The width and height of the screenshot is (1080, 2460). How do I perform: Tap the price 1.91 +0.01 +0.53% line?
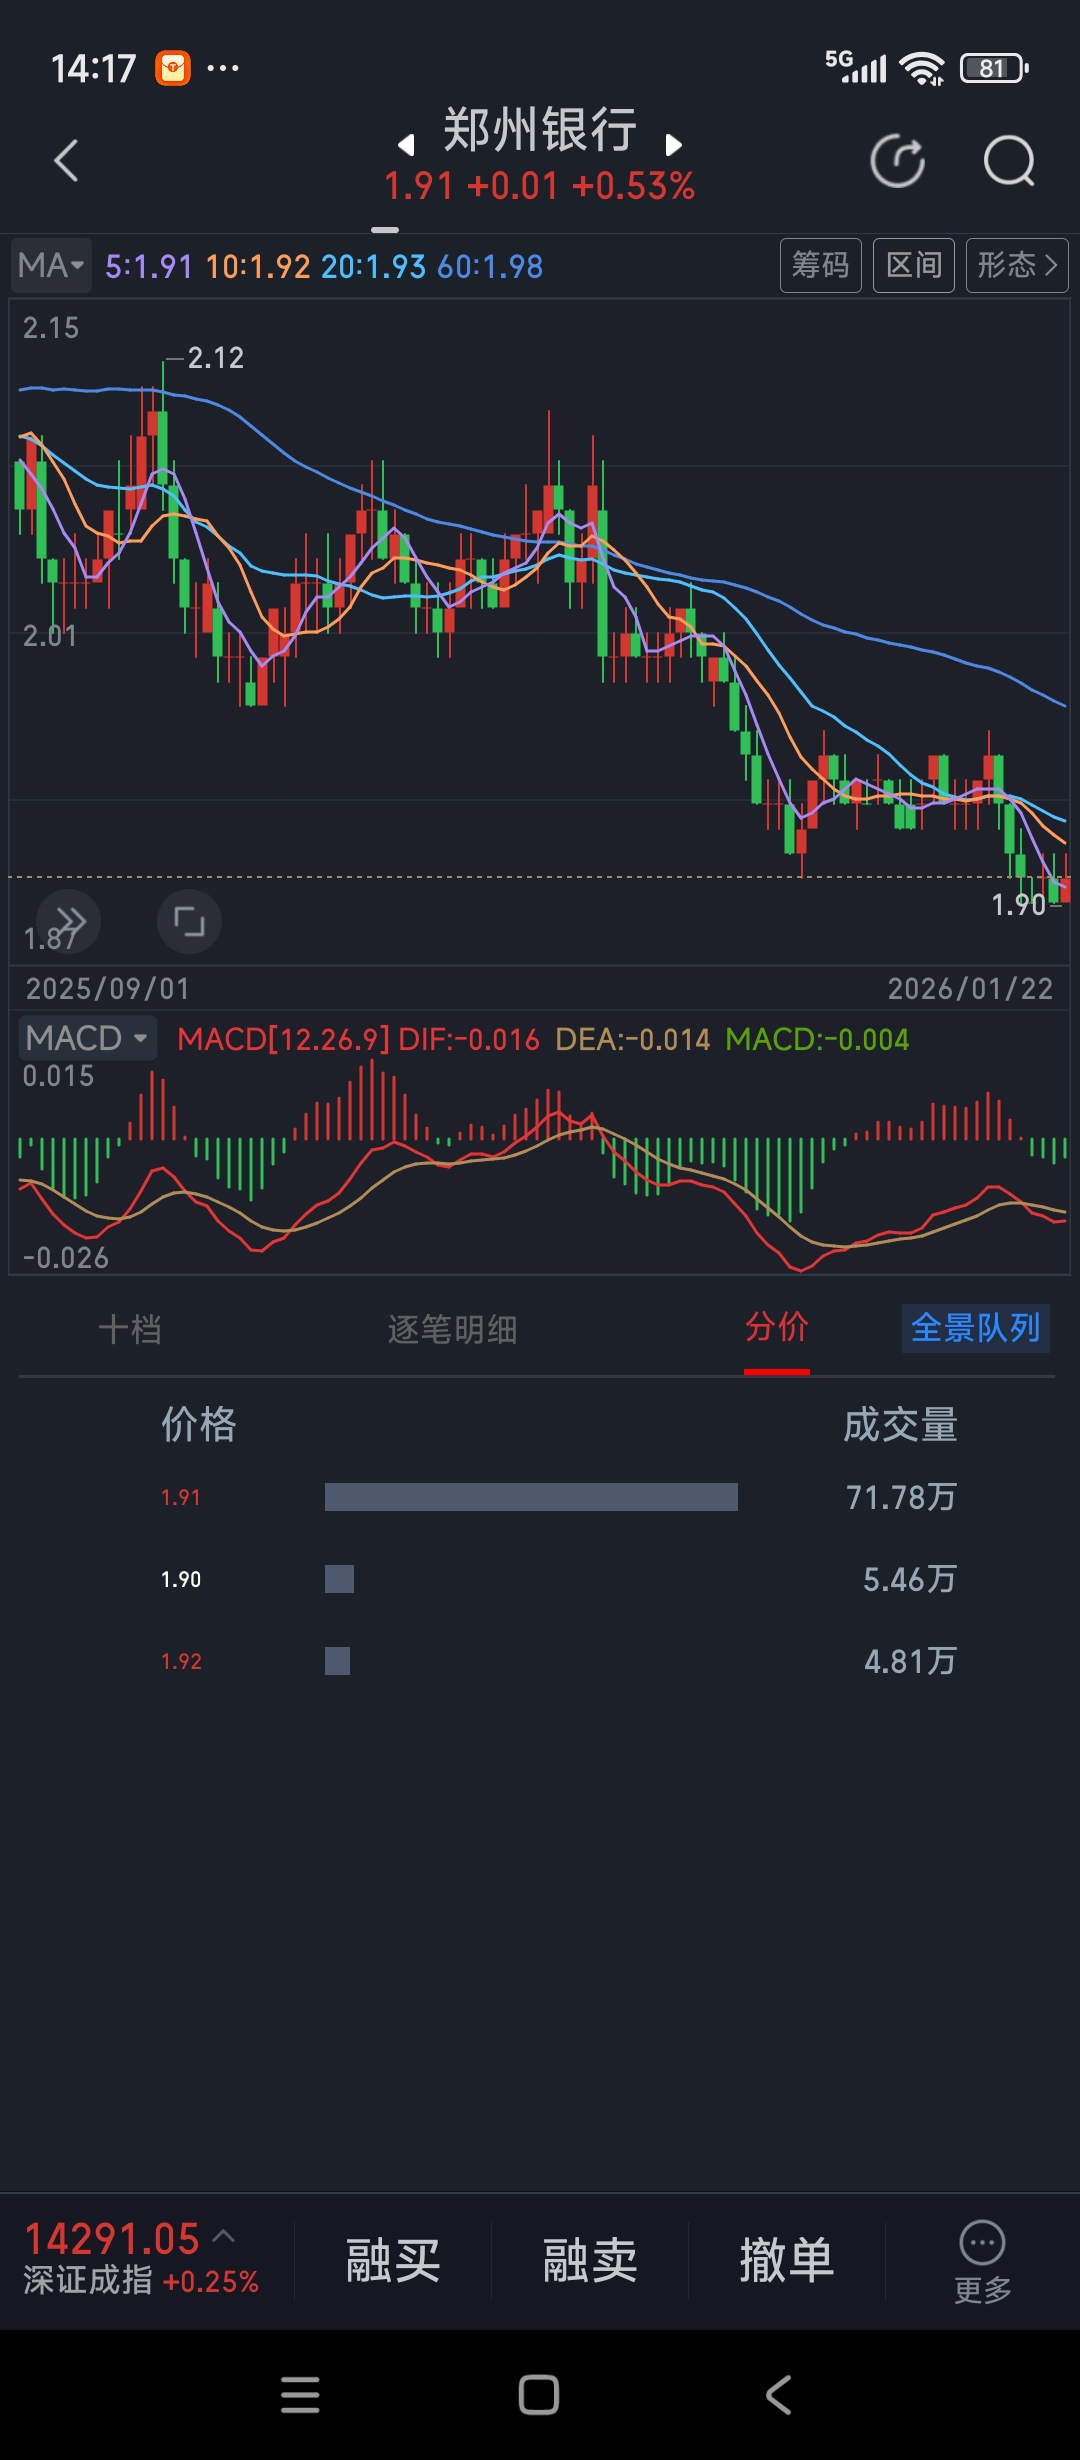point(540,186)
